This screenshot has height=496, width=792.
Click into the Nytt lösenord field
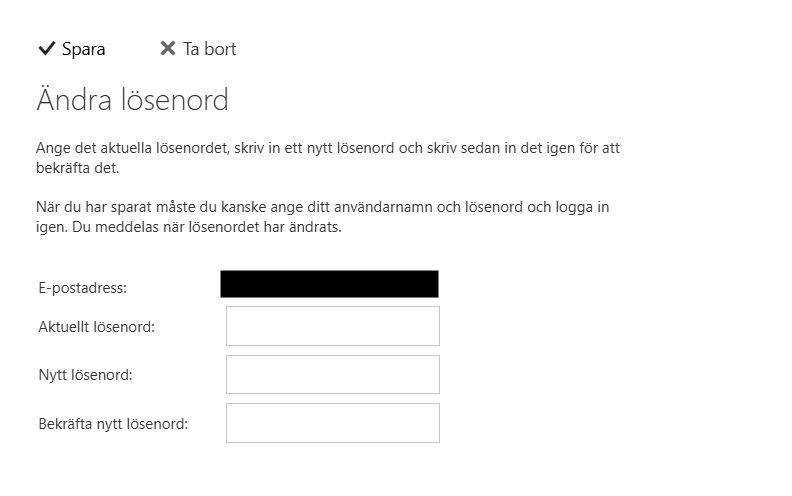(x=333, y=374)
